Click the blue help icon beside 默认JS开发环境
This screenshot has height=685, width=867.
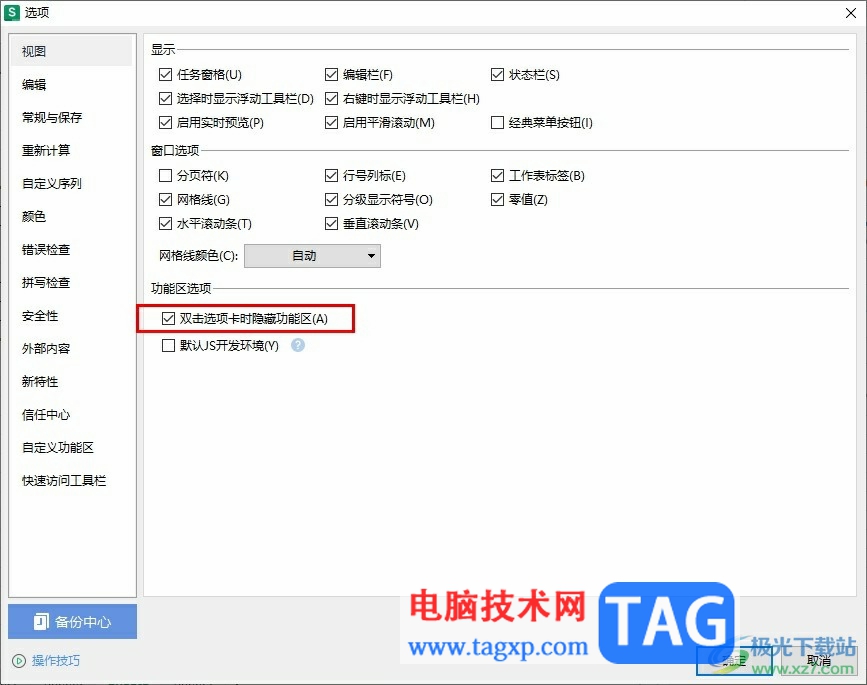click(x=298, y=346)
